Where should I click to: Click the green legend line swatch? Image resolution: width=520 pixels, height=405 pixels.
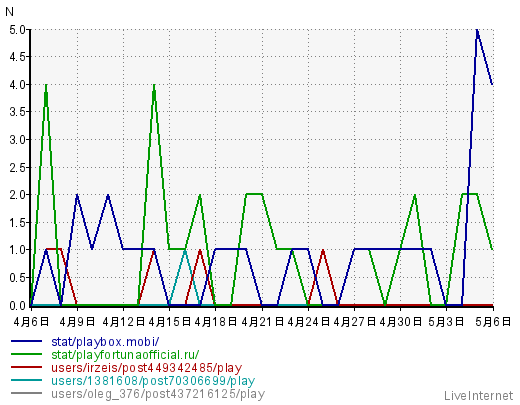coord(27,354)
